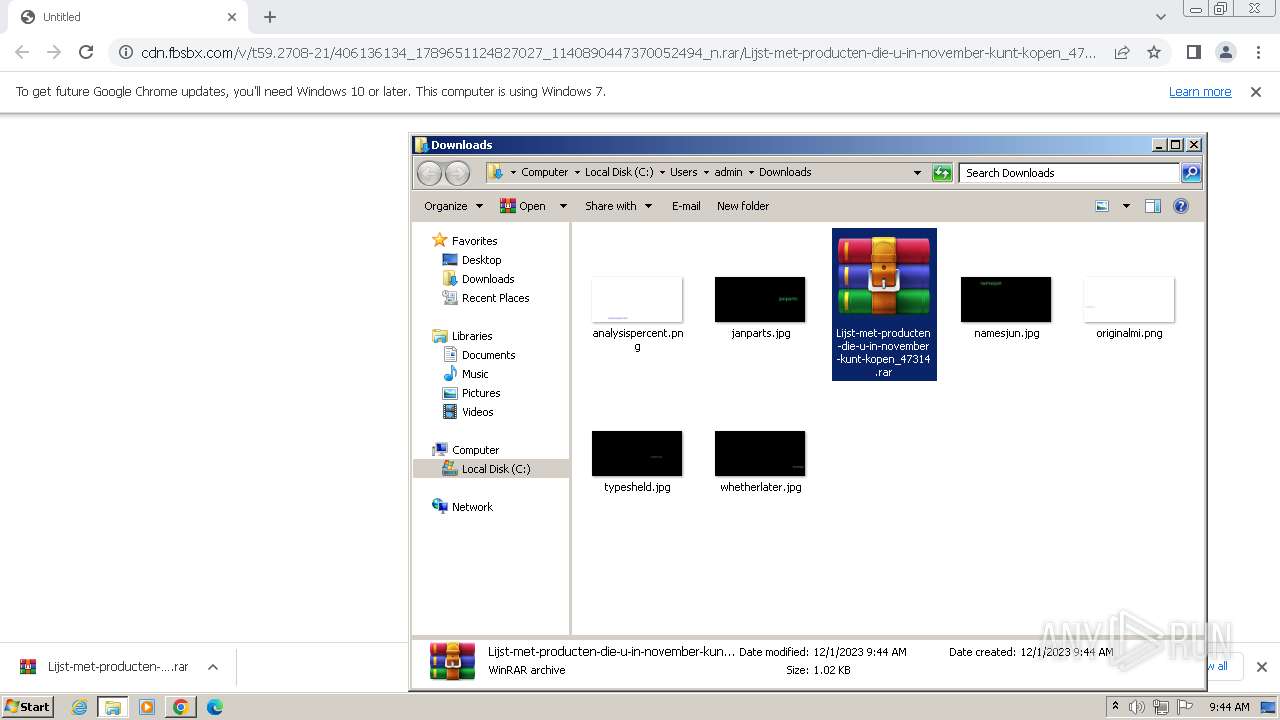Viewport: 1280px width, 720px height.
Task: Open a new Chrome tab
Action: (270, 17)
